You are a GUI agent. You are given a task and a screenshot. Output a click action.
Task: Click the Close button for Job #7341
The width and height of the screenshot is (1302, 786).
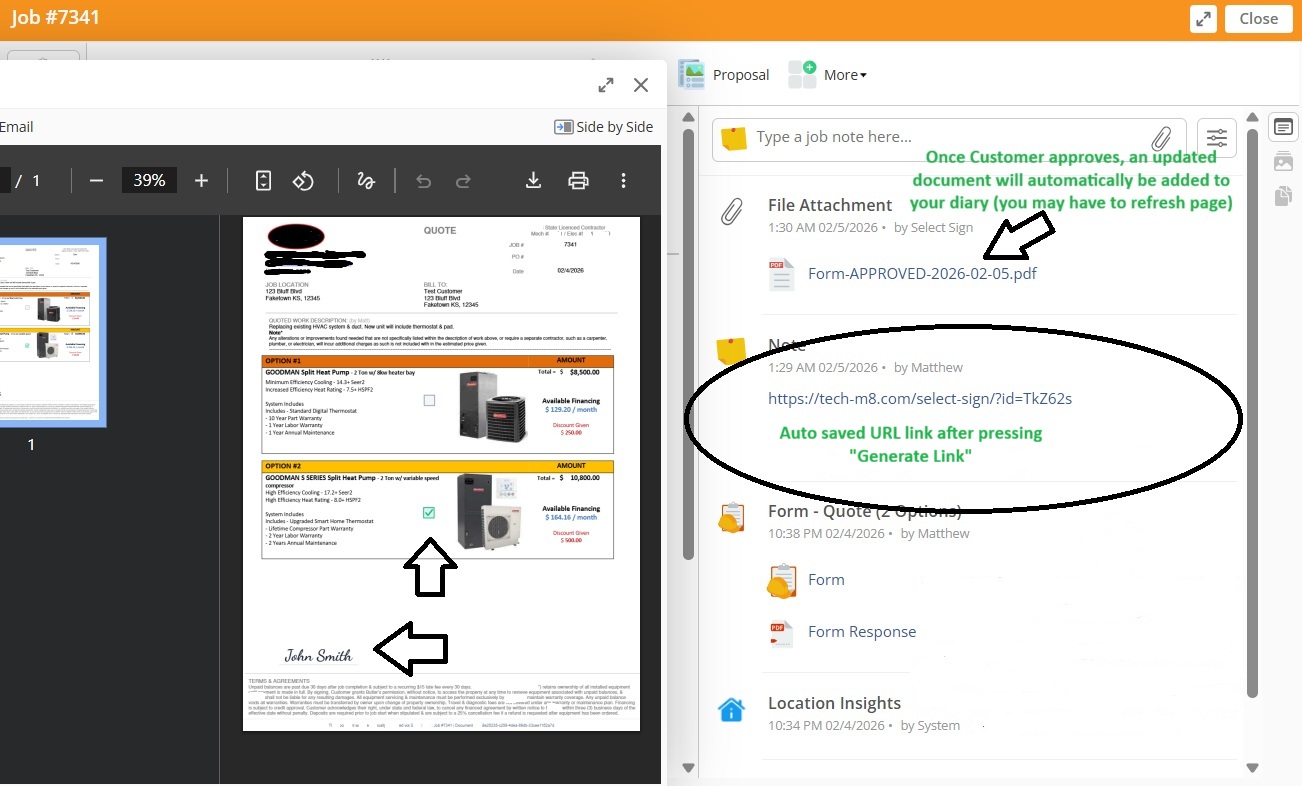coord(1258,19)
